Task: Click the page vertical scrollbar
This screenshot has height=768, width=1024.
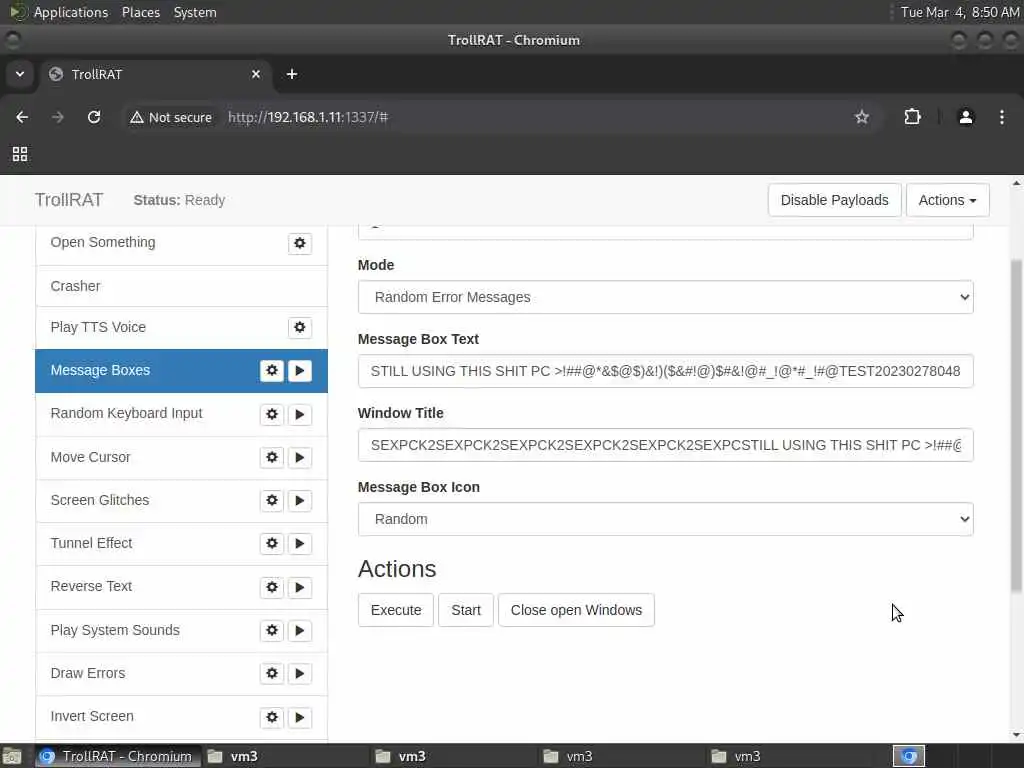Action: coord(1016,424)
